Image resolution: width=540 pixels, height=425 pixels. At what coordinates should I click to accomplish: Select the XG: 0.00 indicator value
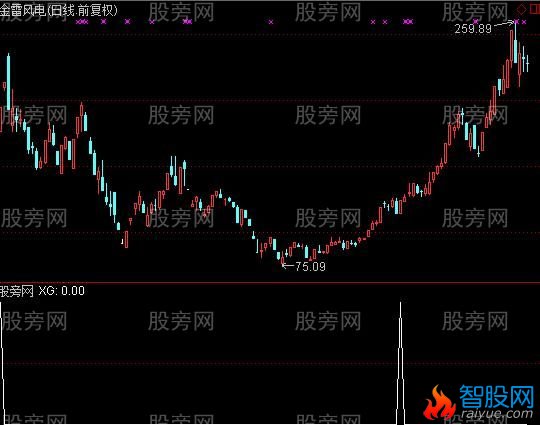pyautogui.click(x=62, y=291)
